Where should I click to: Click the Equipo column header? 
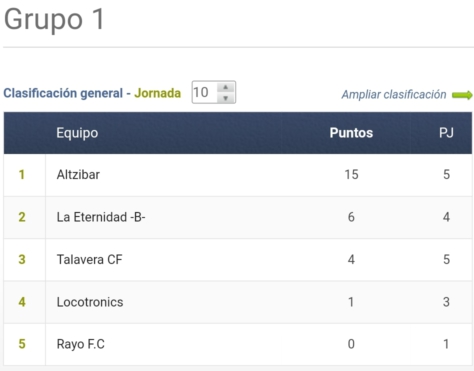[x=77, y=133]
